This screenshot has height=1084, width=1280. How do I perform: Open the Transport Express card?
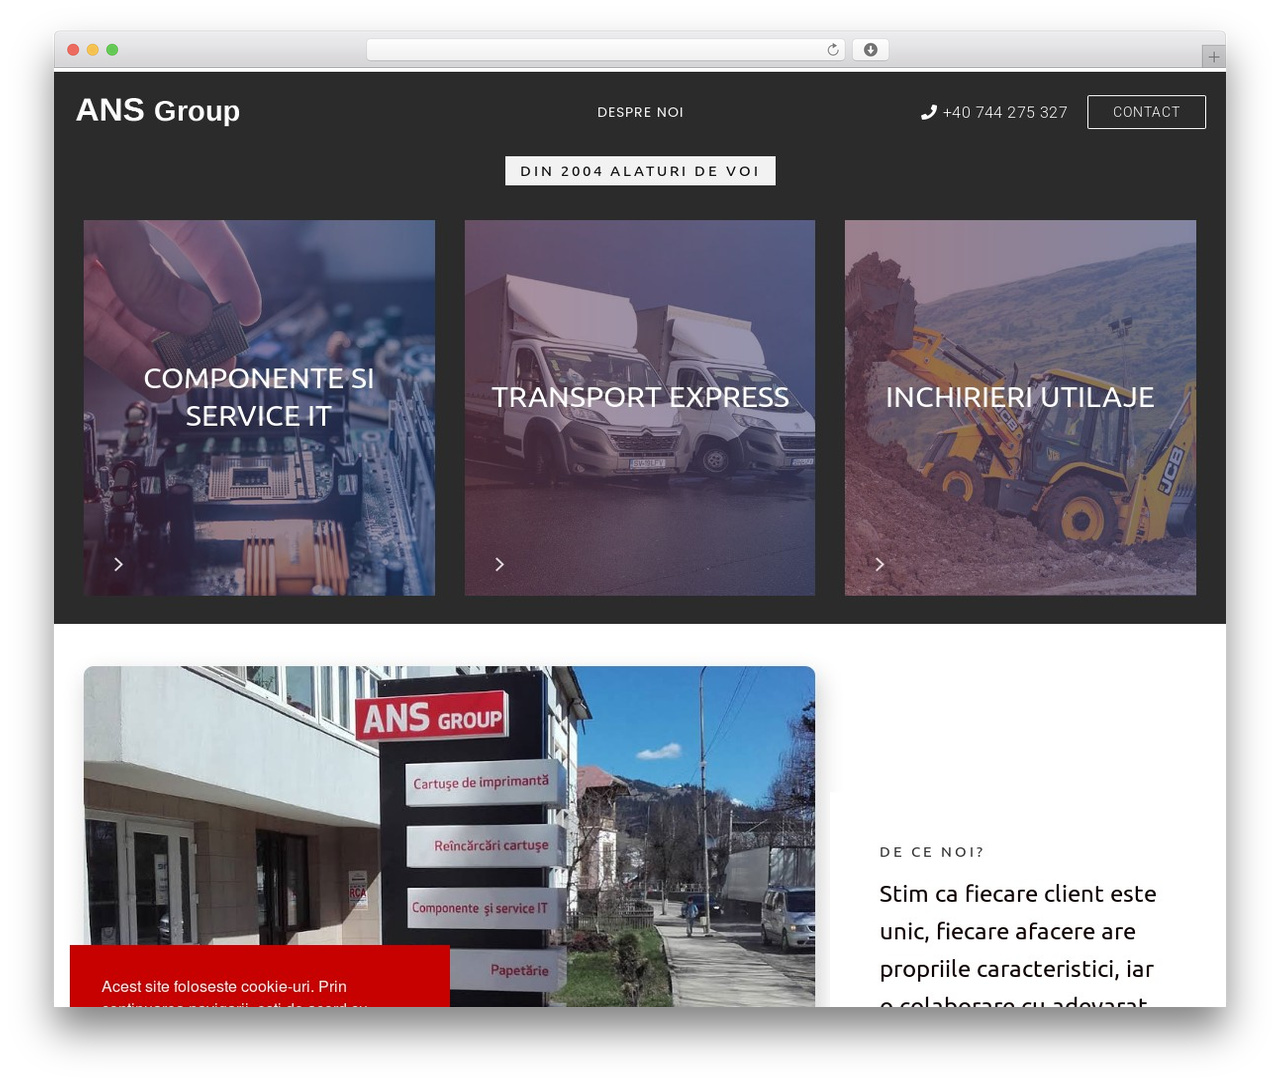pos(640,408)
